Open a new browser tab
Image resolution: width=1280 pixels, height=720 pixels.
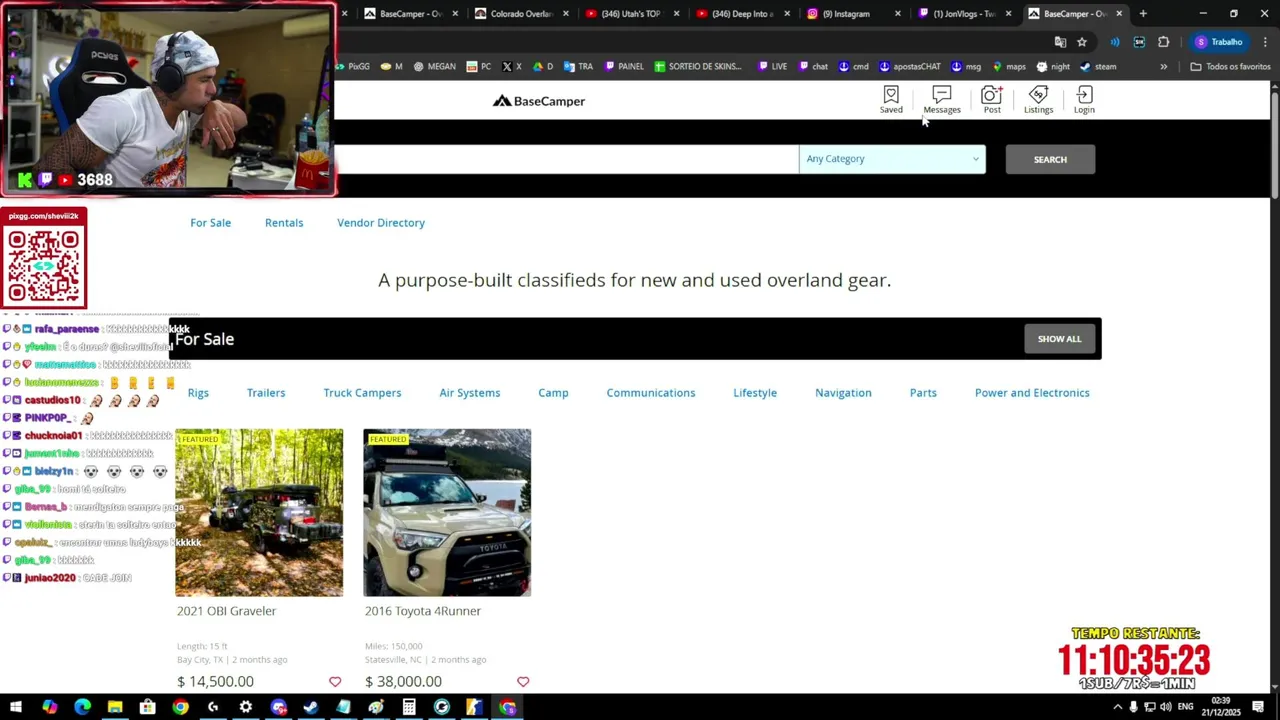1143,14
